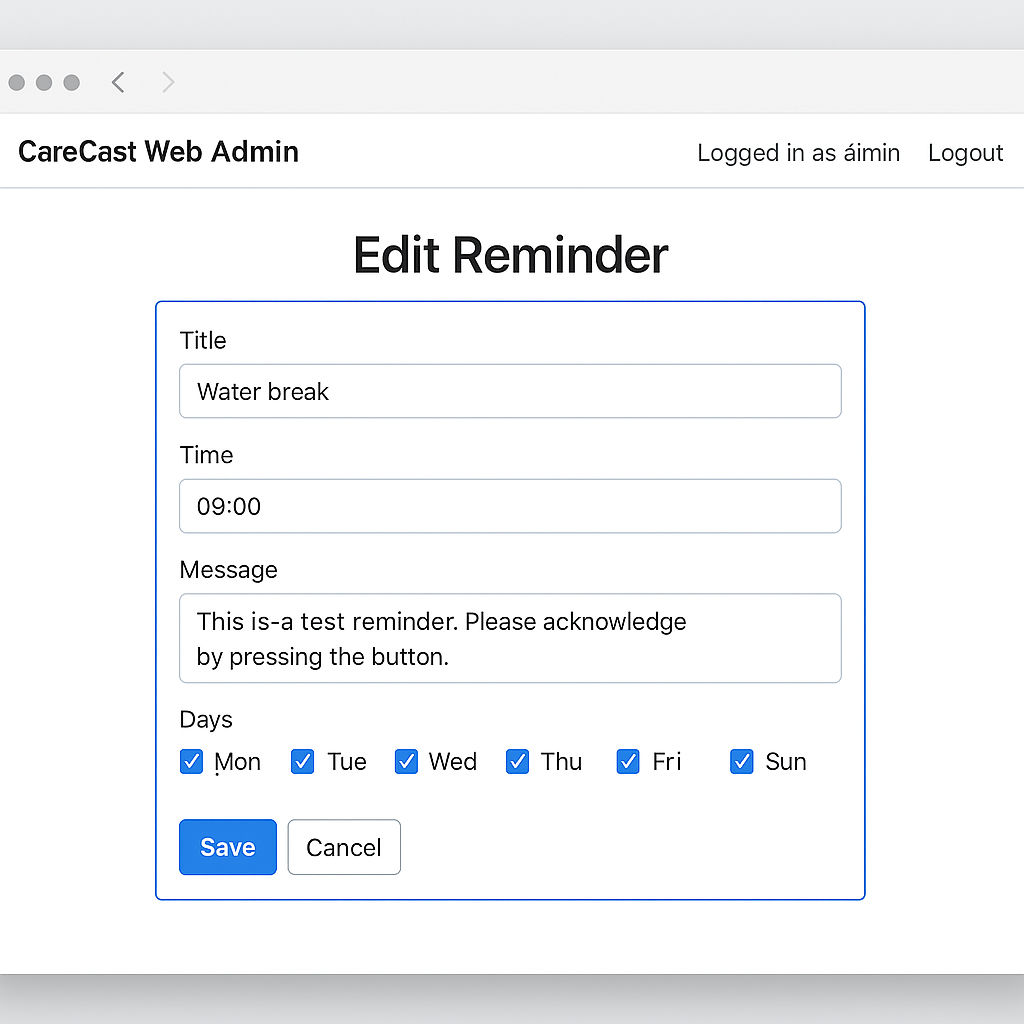Click inside the Message text area

510,638
